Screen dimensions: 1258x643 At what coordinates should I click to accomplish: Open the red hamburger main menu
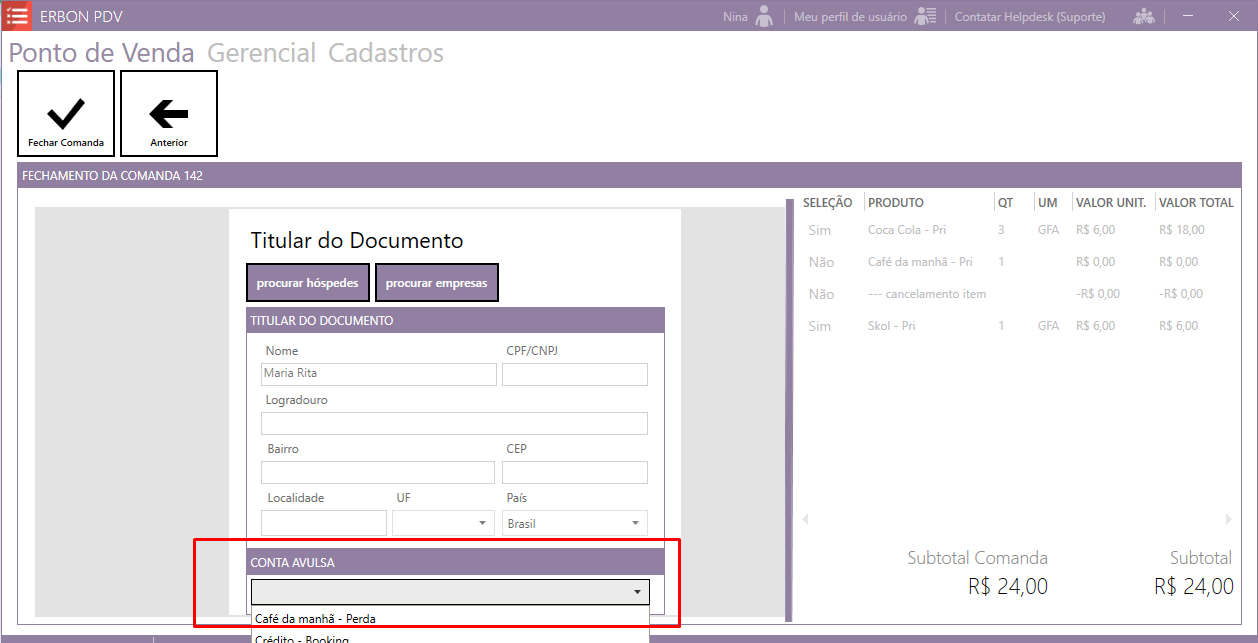coord(17,16)
